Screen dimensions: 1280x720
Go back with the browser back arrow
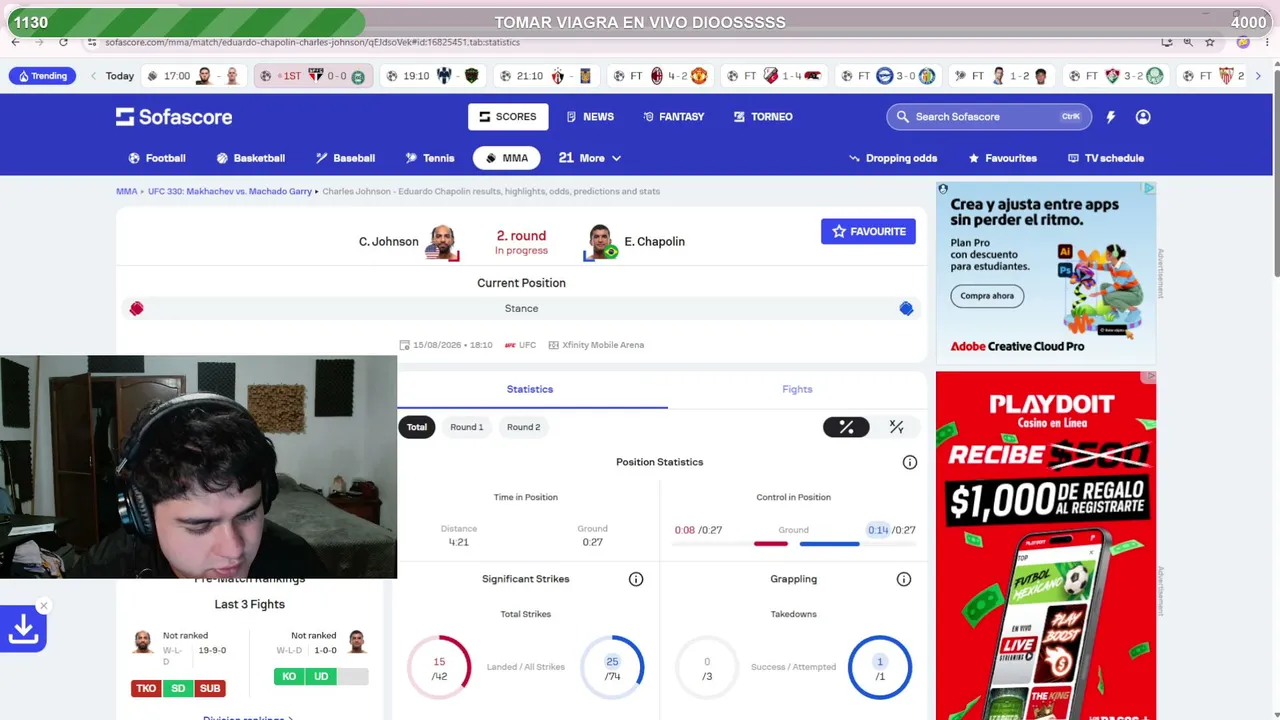coord(15,42)
